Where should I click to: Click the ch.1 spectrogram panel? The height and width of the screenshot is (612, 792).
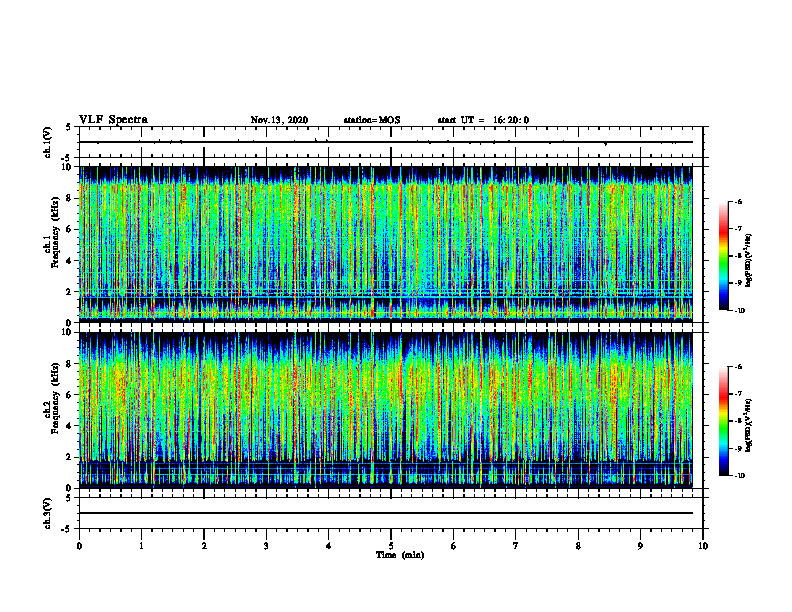(386, 244)
